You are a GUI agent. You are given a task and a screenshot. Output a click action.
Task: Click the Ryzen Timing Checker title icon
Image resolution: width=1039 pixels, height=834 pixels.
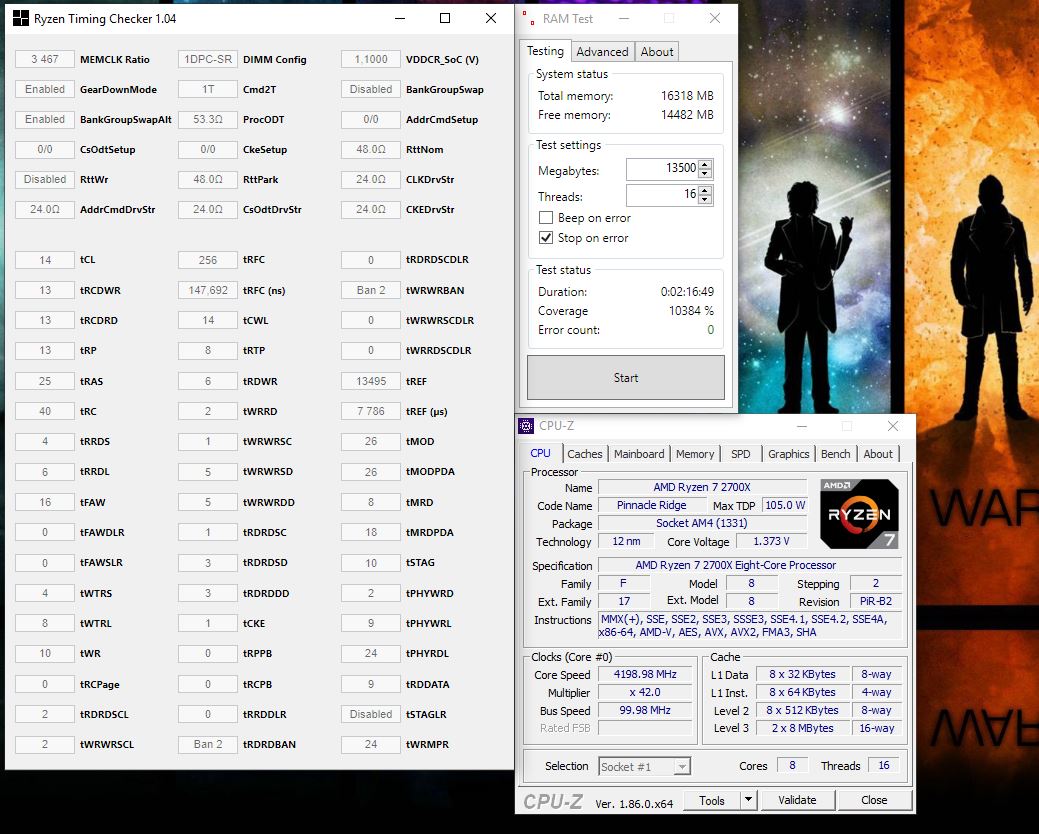pyautogui.click(x=21, y=18)
